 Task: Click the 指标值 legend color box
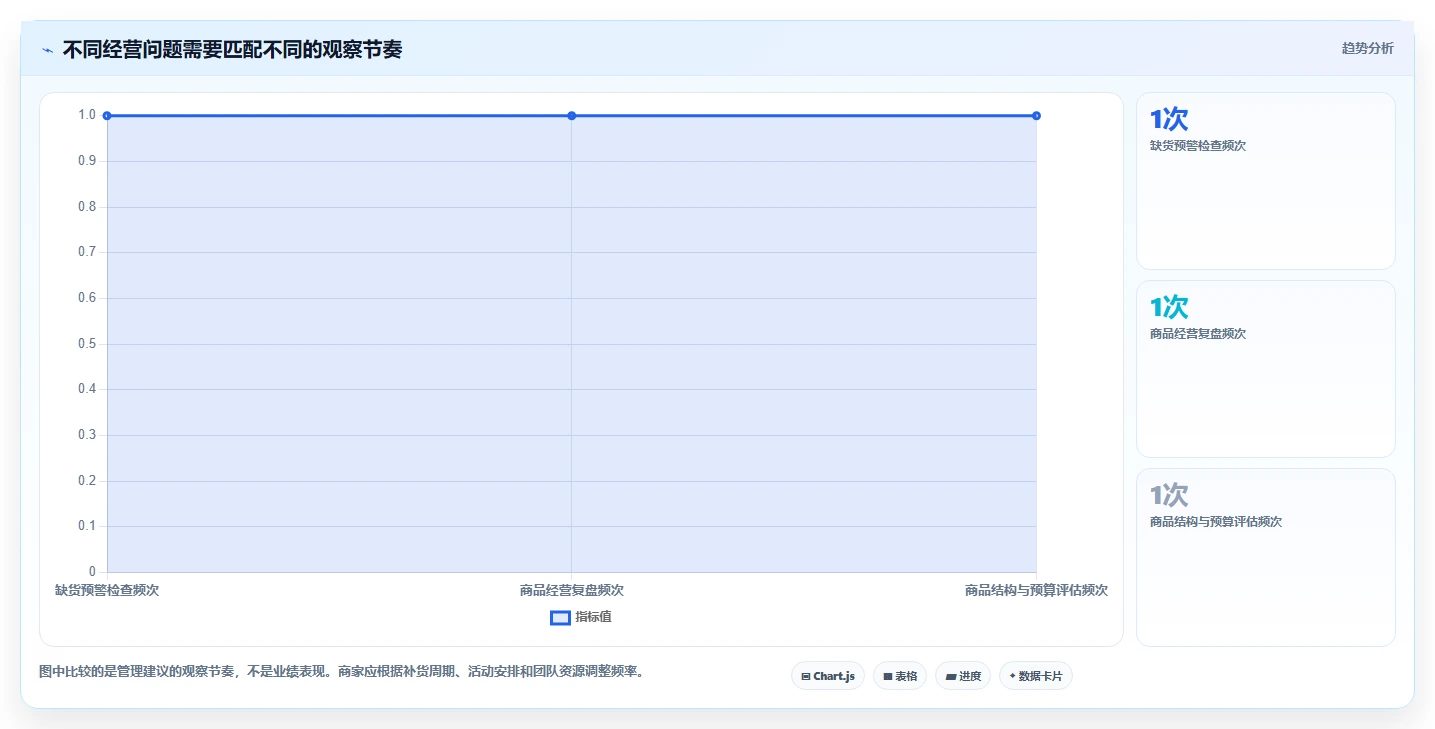click(x=560, y=617)
